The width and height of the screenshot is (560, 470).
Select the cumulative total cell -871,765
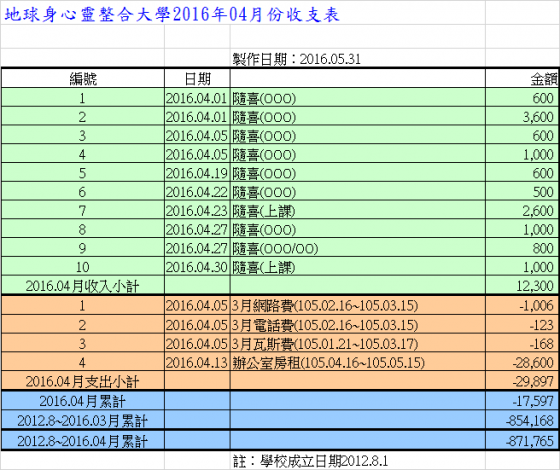[x=521, y=440]
